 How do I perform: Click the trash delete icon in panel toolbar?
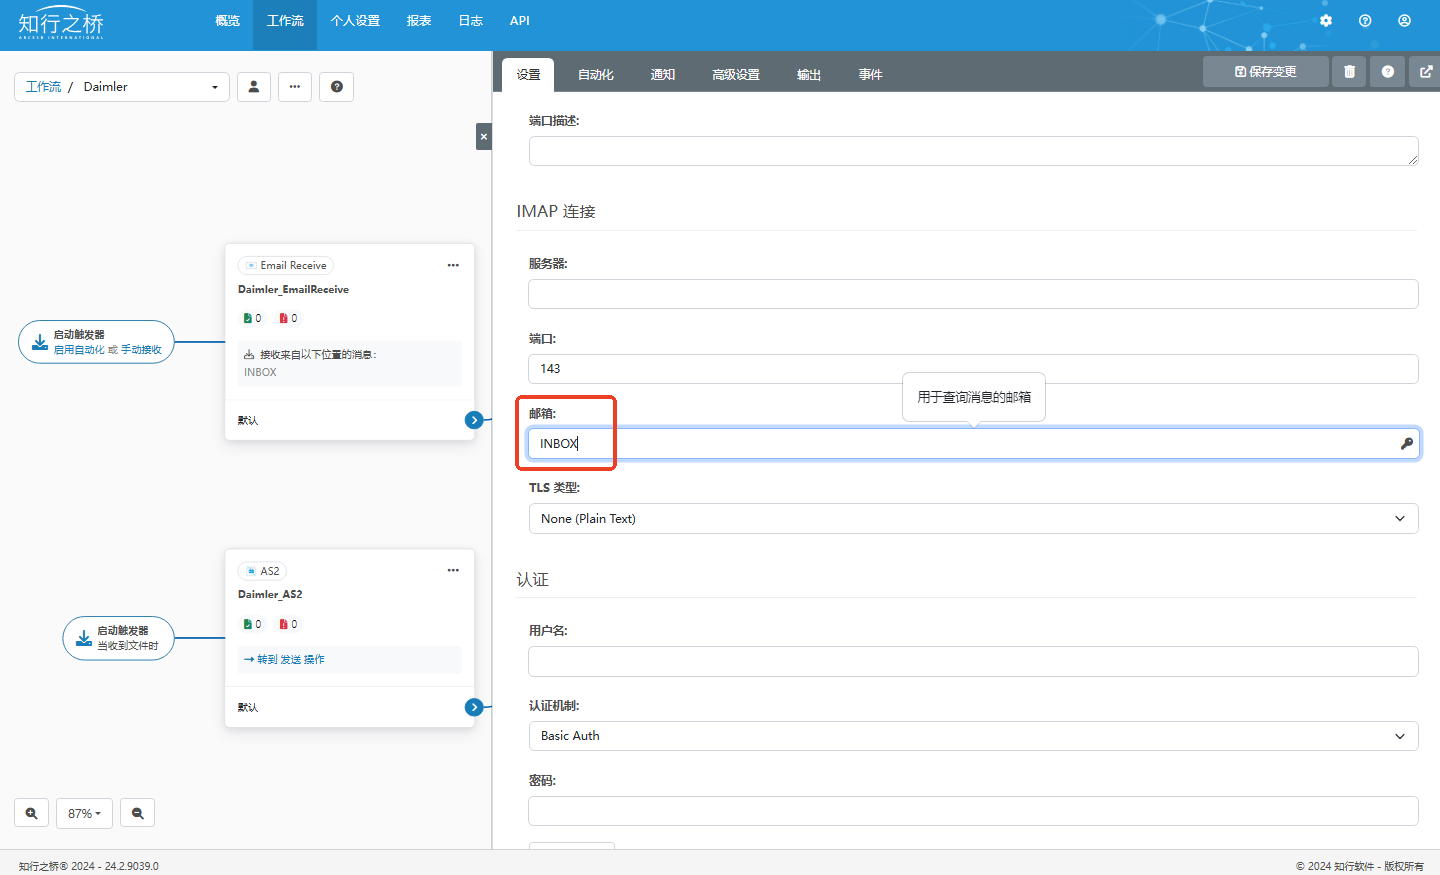point(1349,72)
